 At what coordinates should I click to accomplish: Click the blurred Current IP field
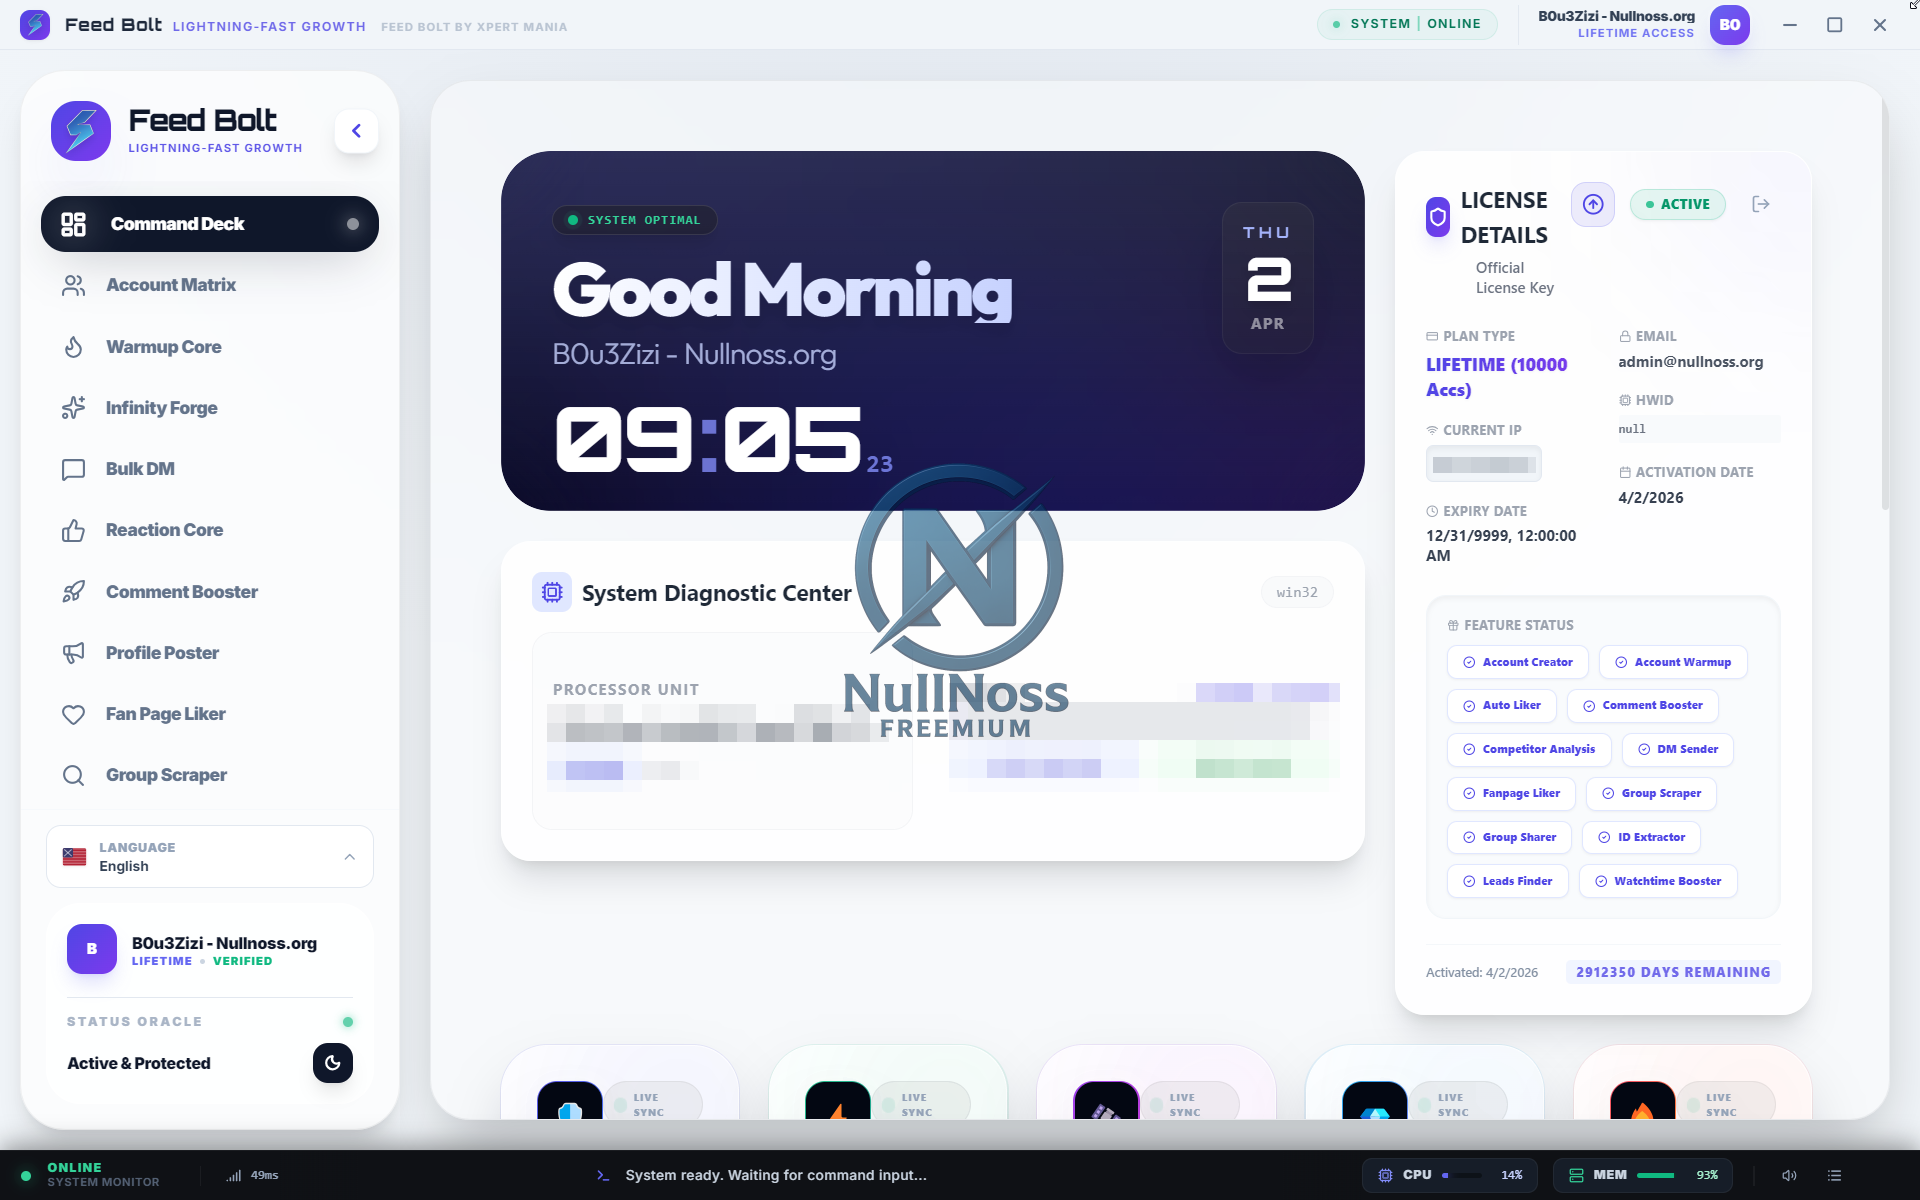tap(1483, 464)
